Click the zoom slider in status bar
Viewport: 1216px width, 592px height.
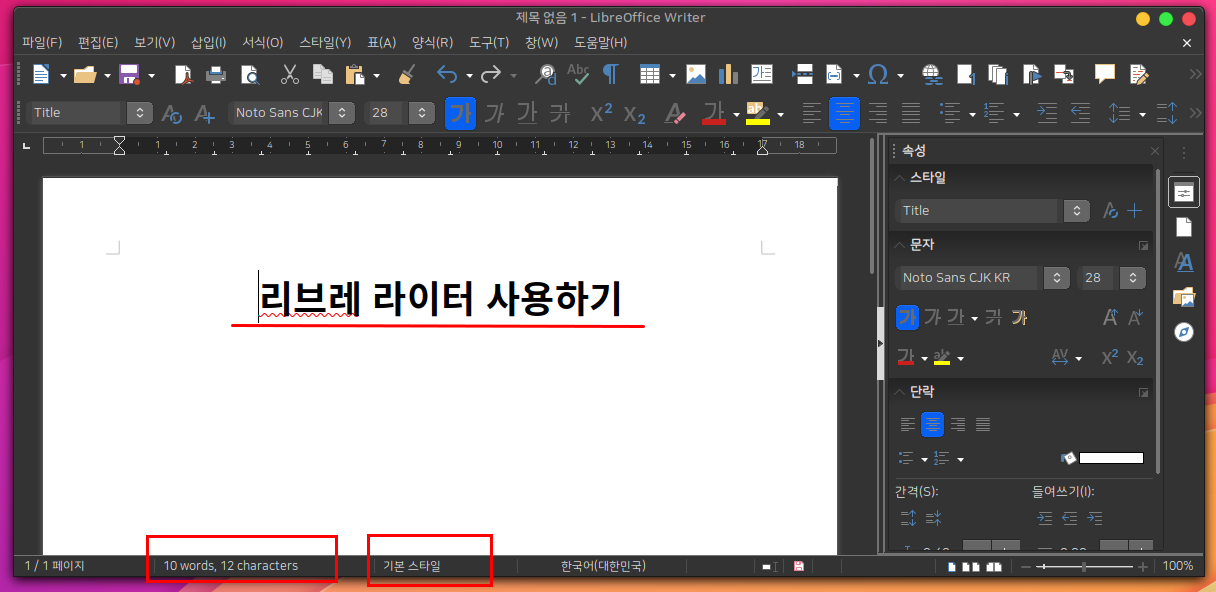(x=1084, y=567)
